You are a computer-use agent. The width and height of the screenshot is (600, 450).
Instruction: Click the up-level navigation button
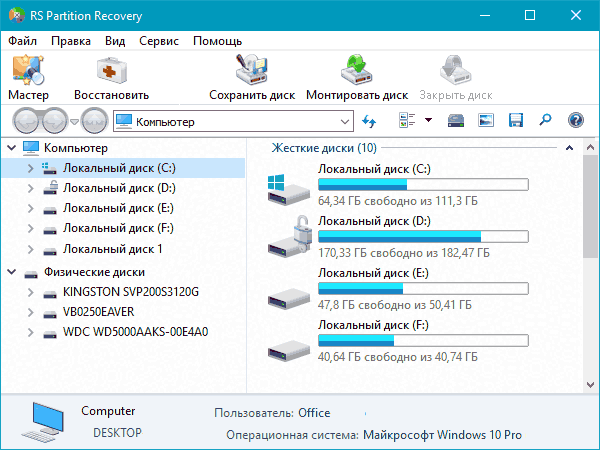(95, 121)
